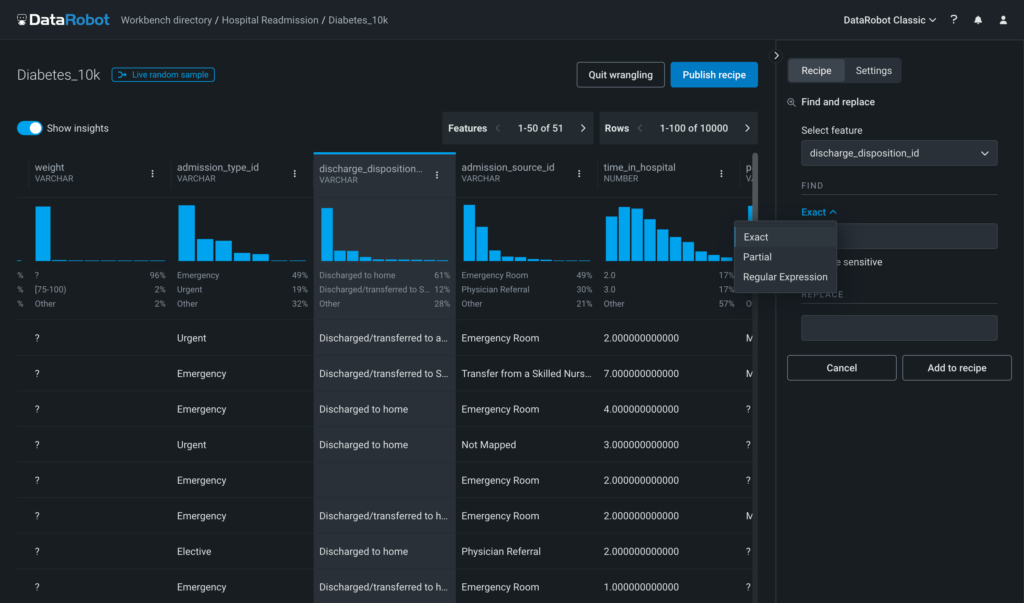
Task: Click the admission_type_id histogram
Action: tap(242, 233)
